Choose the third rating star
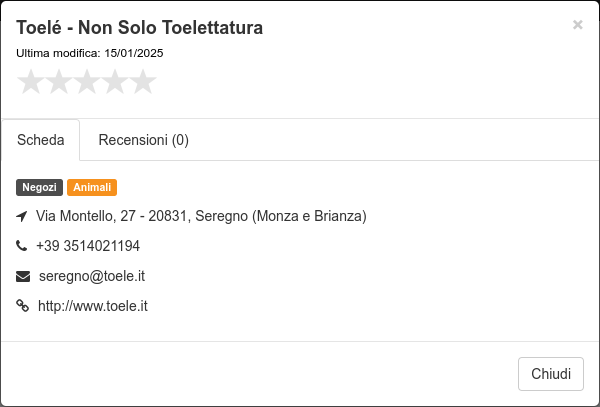The height and width of the screenshot is (407, 600). click(x=87, y=81)
